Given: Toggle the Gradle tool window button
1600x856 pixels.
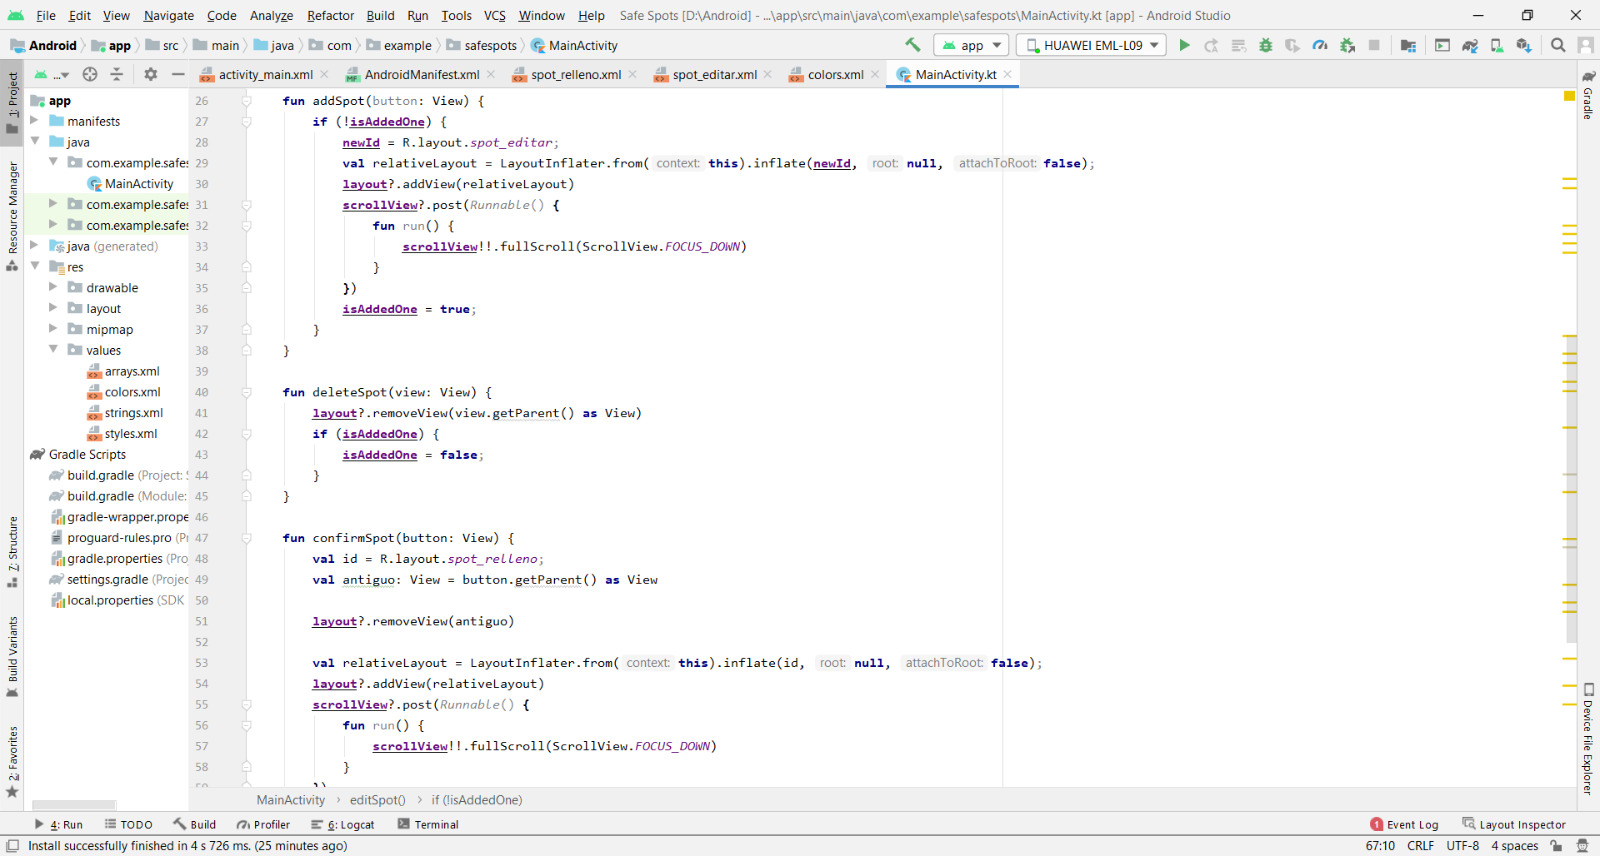Looking at the screenshot, I should 1588,94.
